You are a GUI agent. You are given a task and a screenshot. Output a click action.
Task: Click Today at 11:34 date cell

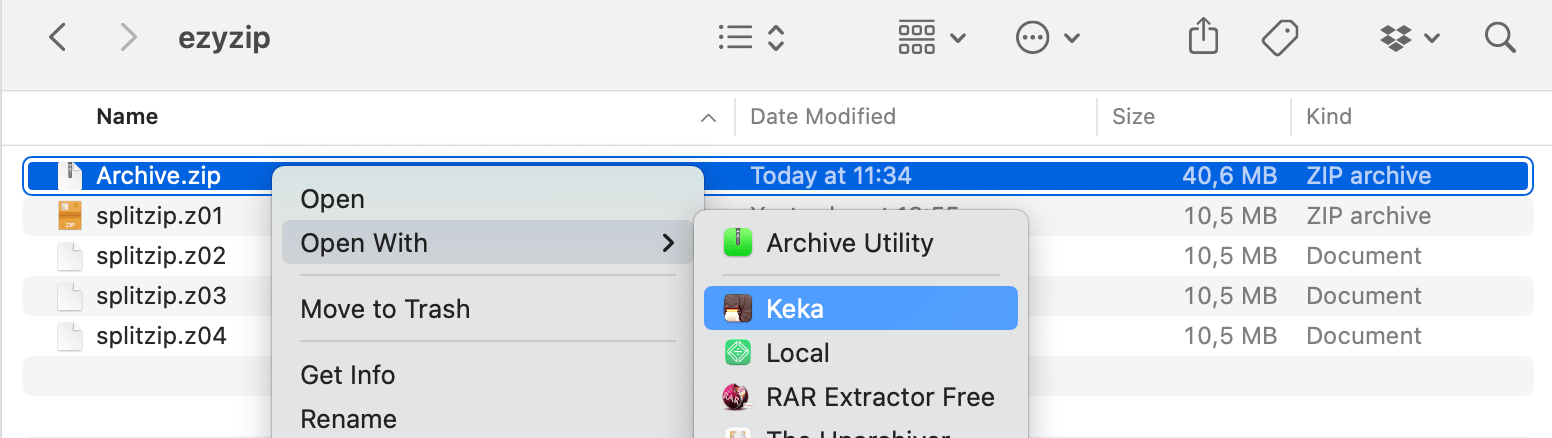(831, 176)
